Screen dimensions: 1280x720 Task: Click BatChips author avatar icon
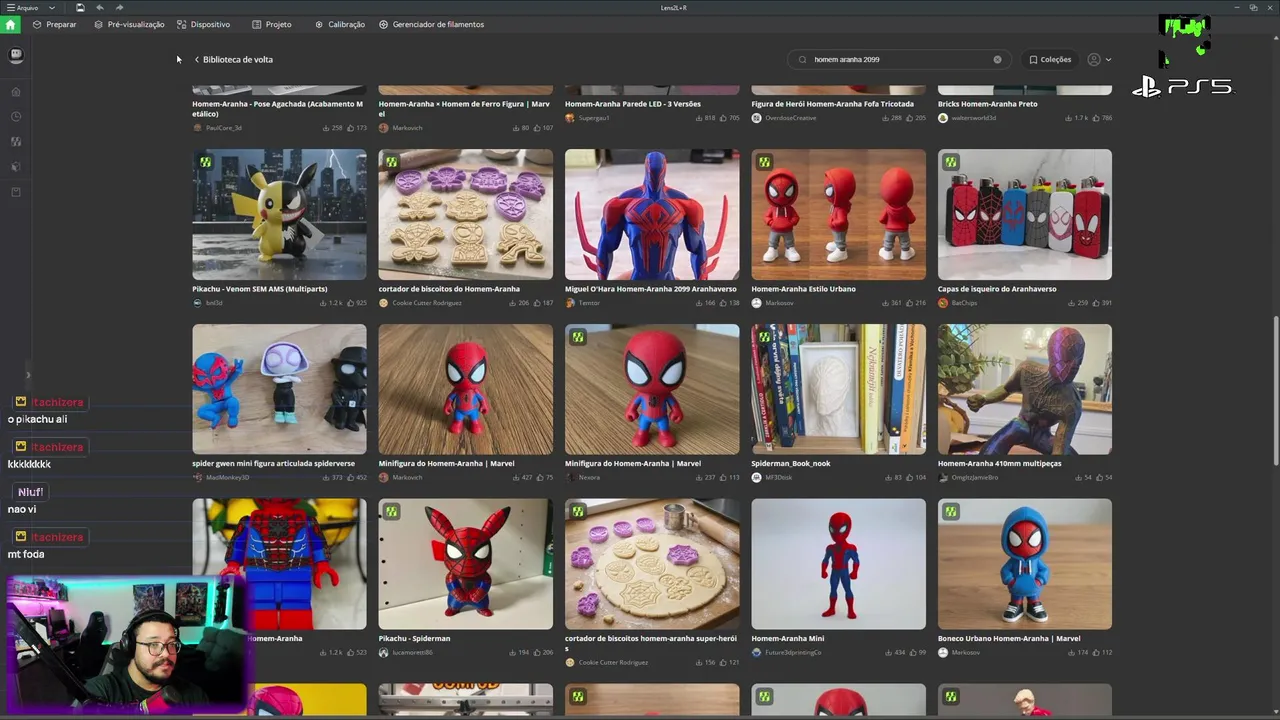pyautogui.click(x=943, y=303)
